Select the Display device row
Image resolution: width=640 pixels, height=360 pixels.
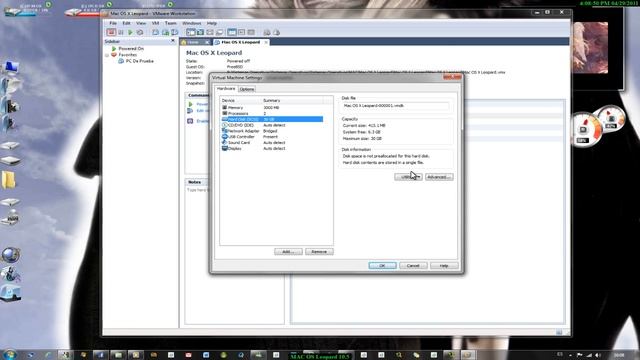pyautogui.click(x=272, y=149)
